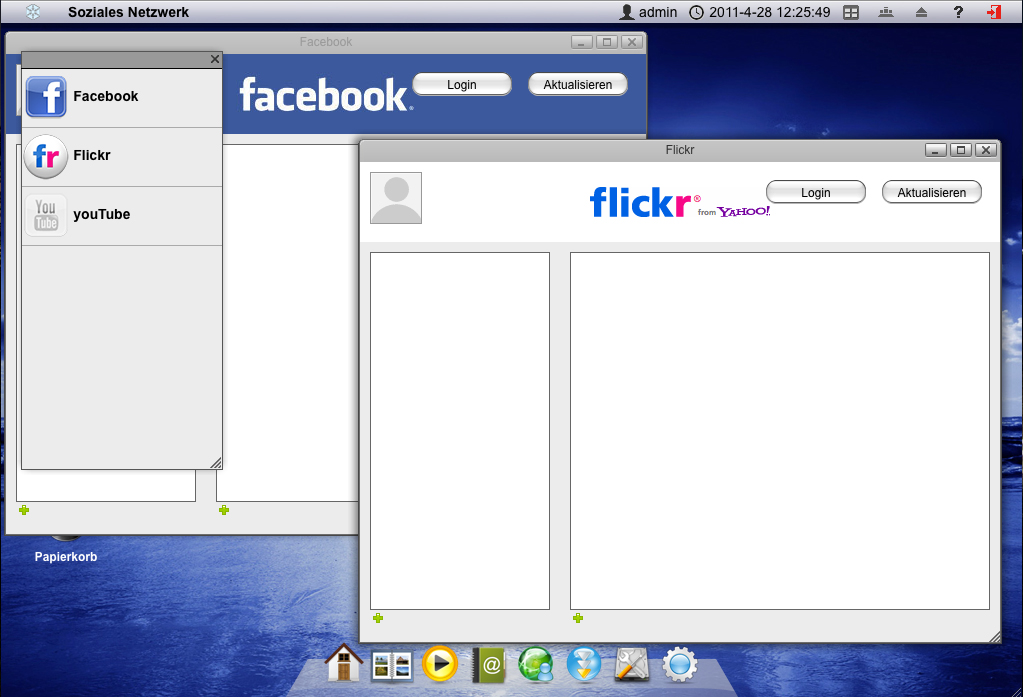This screenshot has height=697, width=1023.
Task: Click the Facebook label in the list
Action: coord(106,96)
